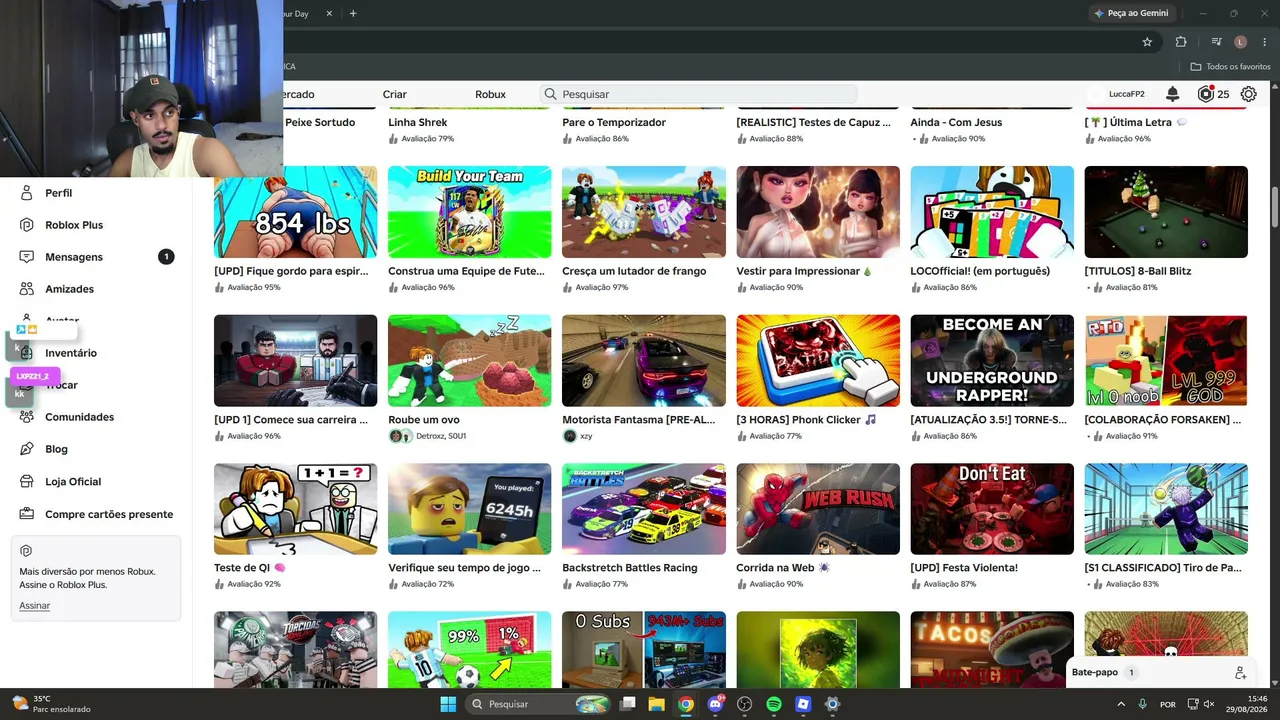The width and height of the screenshot is (1280, 720).
Task: Open Chrome media controls icon
Action: pos(1216,42)
